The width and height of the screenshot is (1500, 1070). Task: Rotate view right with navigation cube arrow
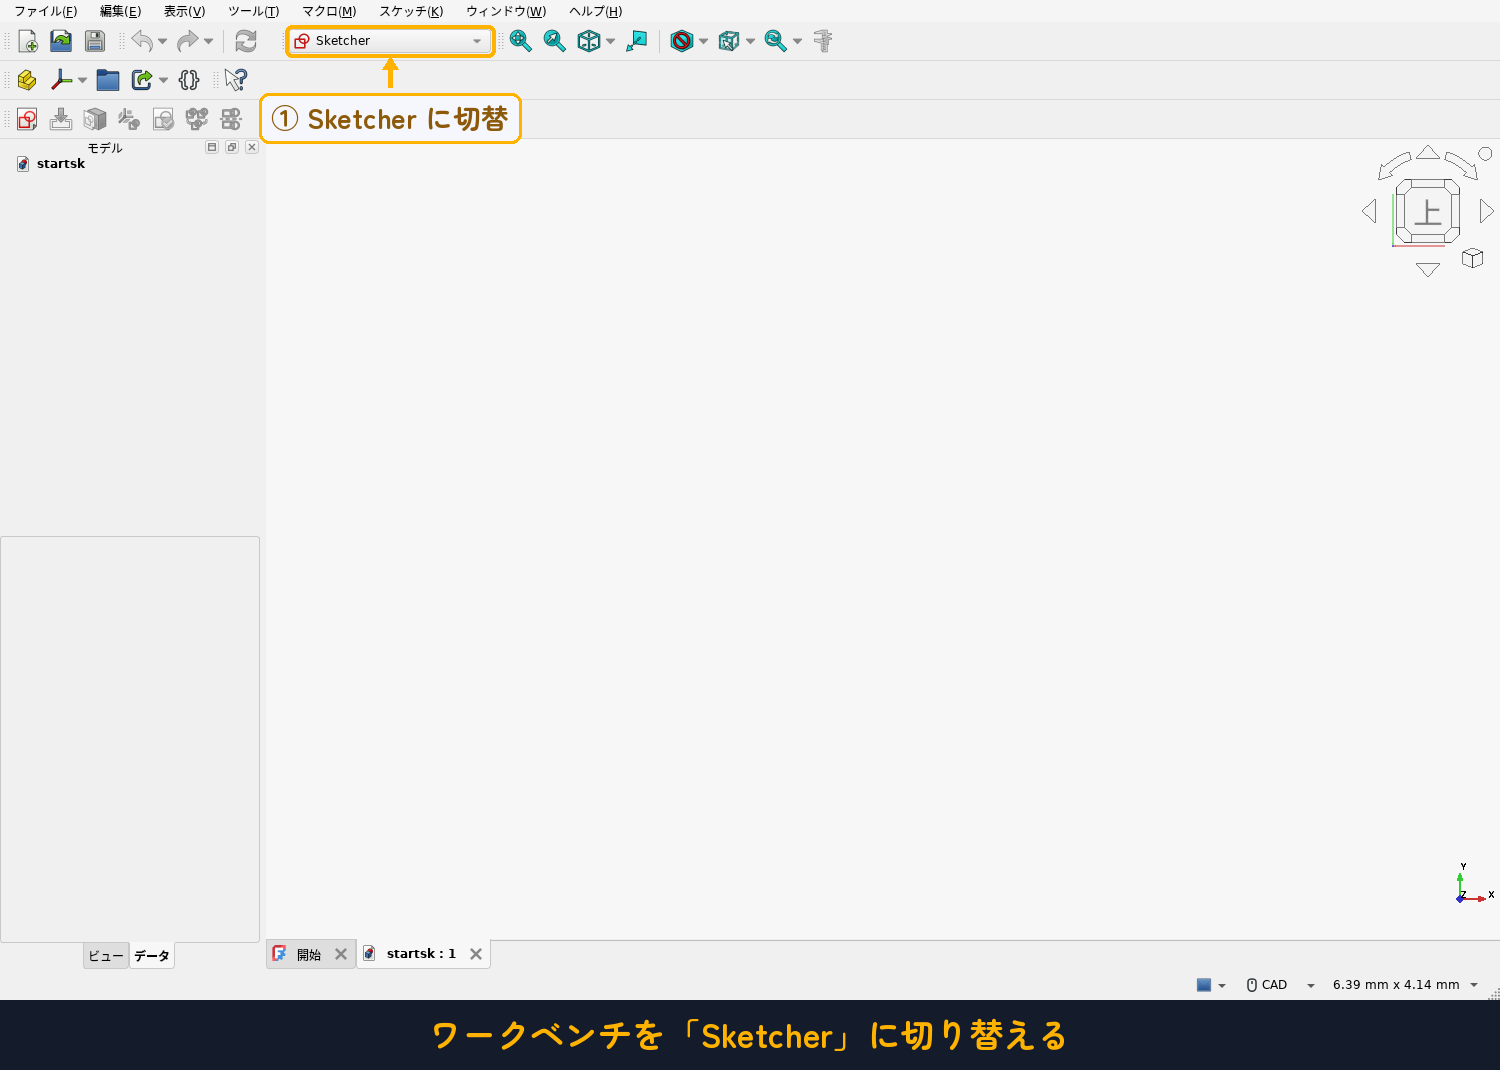1487,211
